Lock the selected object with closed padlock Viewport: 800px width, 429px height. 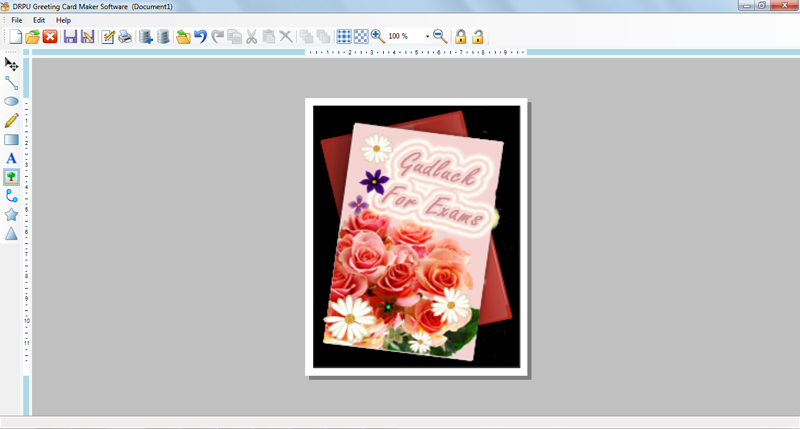(x=461, y=36)
